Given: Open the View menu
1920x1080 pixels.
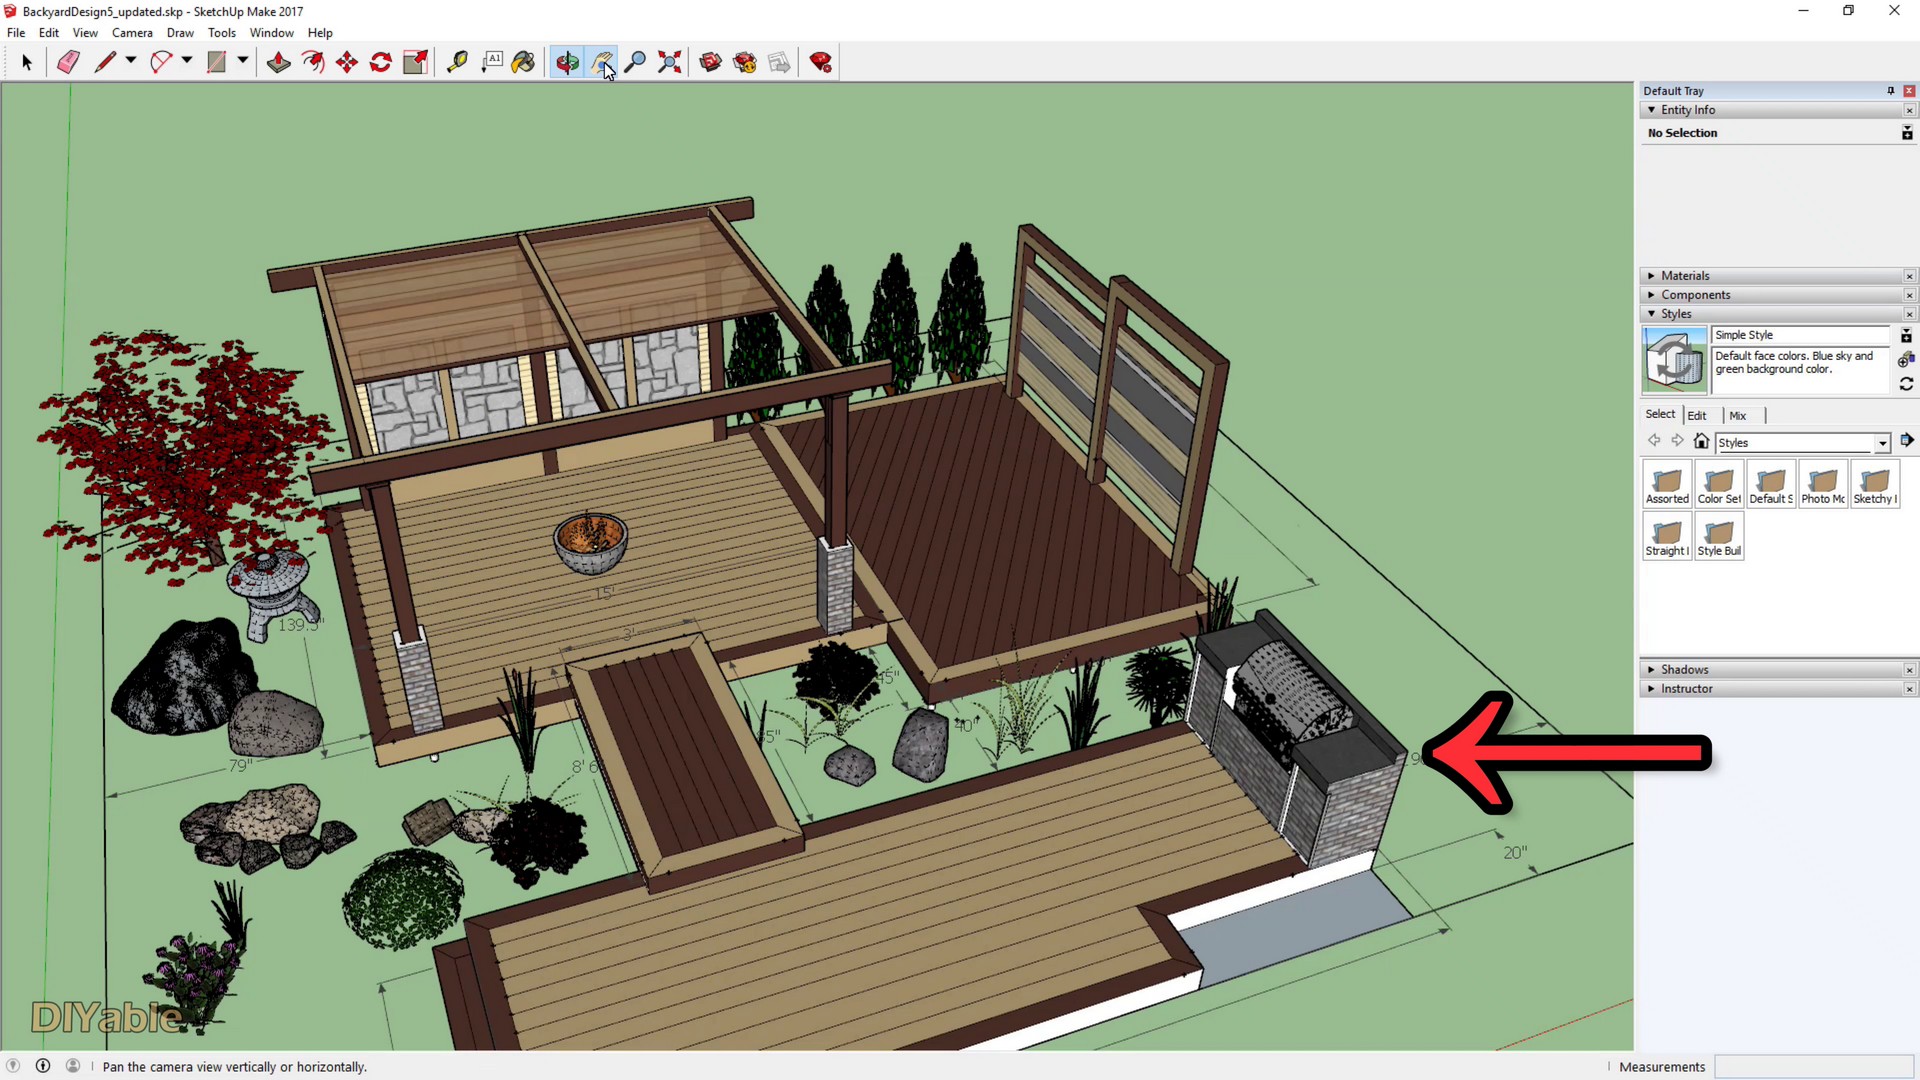Looking at the screenshot, I should pyautogui.click(x=85, y=33).
